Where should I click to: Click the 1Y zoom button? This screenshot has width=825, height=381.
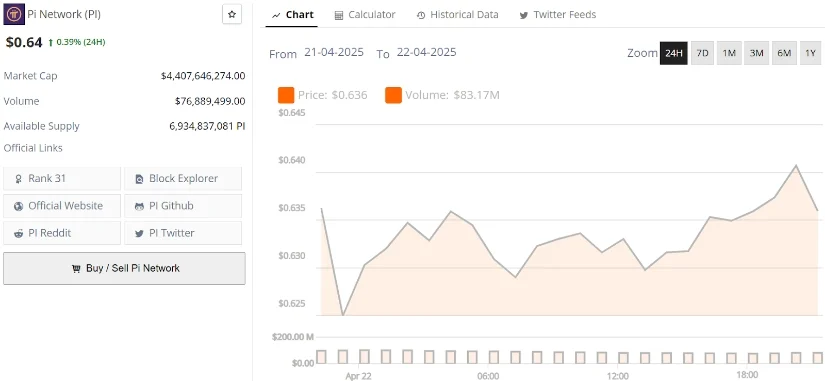[811, 53]
